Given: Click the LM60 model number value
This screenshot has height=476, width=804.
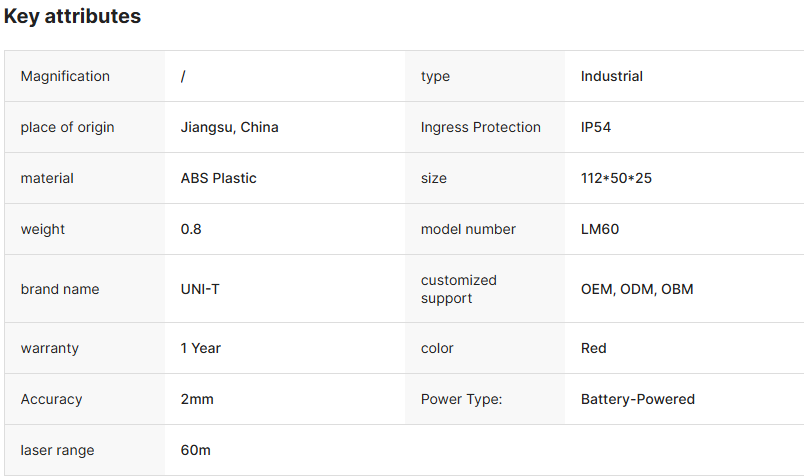Looking at the screenshot, I should tap(600, 229).
